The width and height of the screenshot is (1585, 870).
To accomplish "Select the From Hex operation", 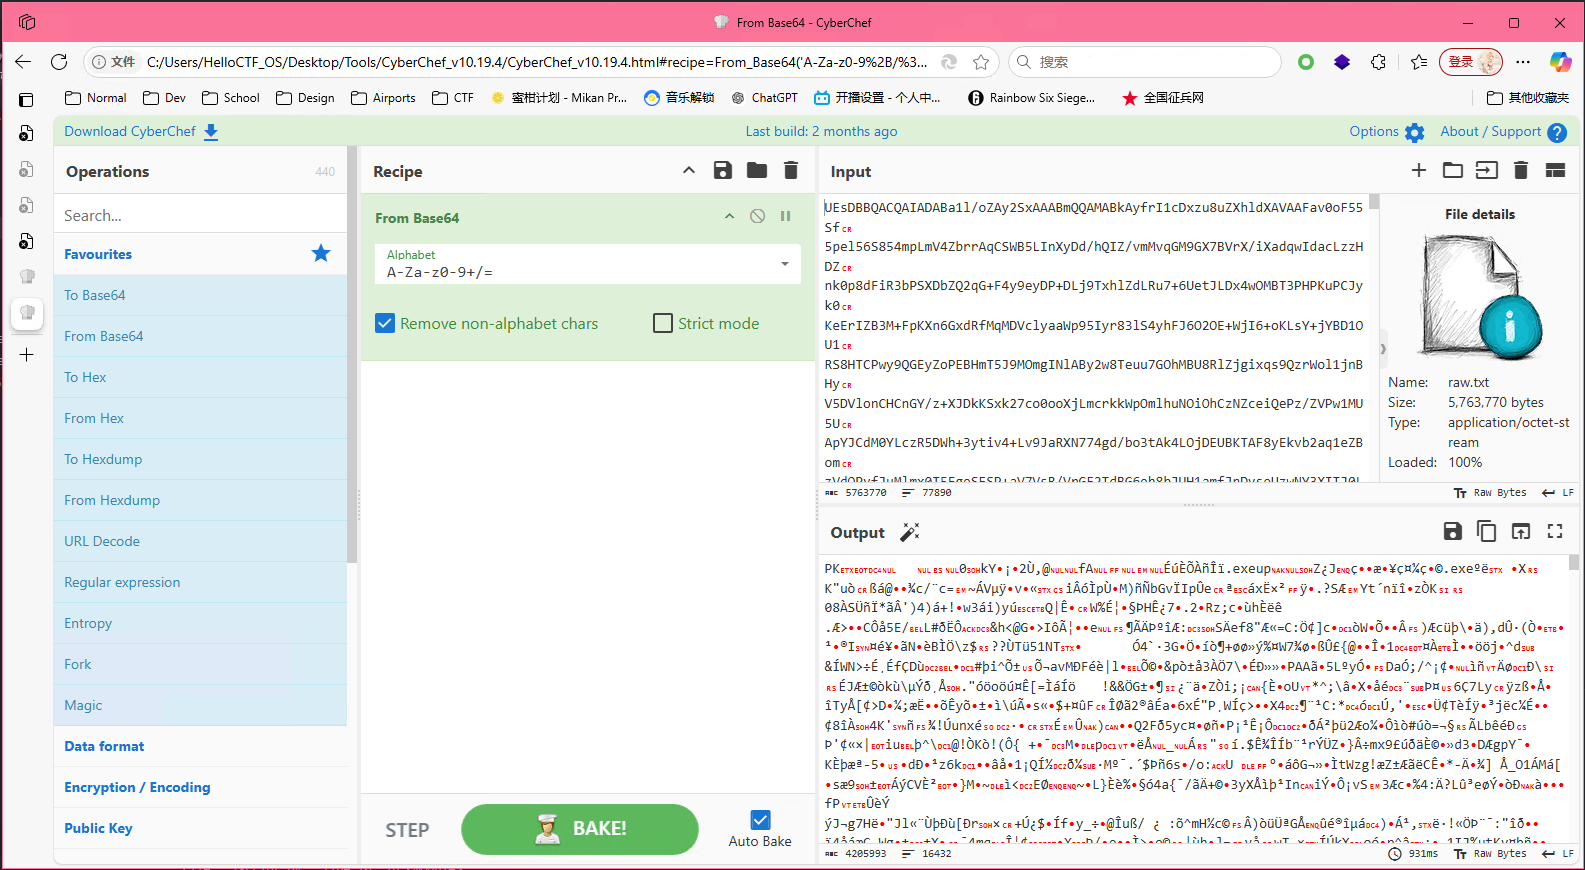I will (200, 418).
